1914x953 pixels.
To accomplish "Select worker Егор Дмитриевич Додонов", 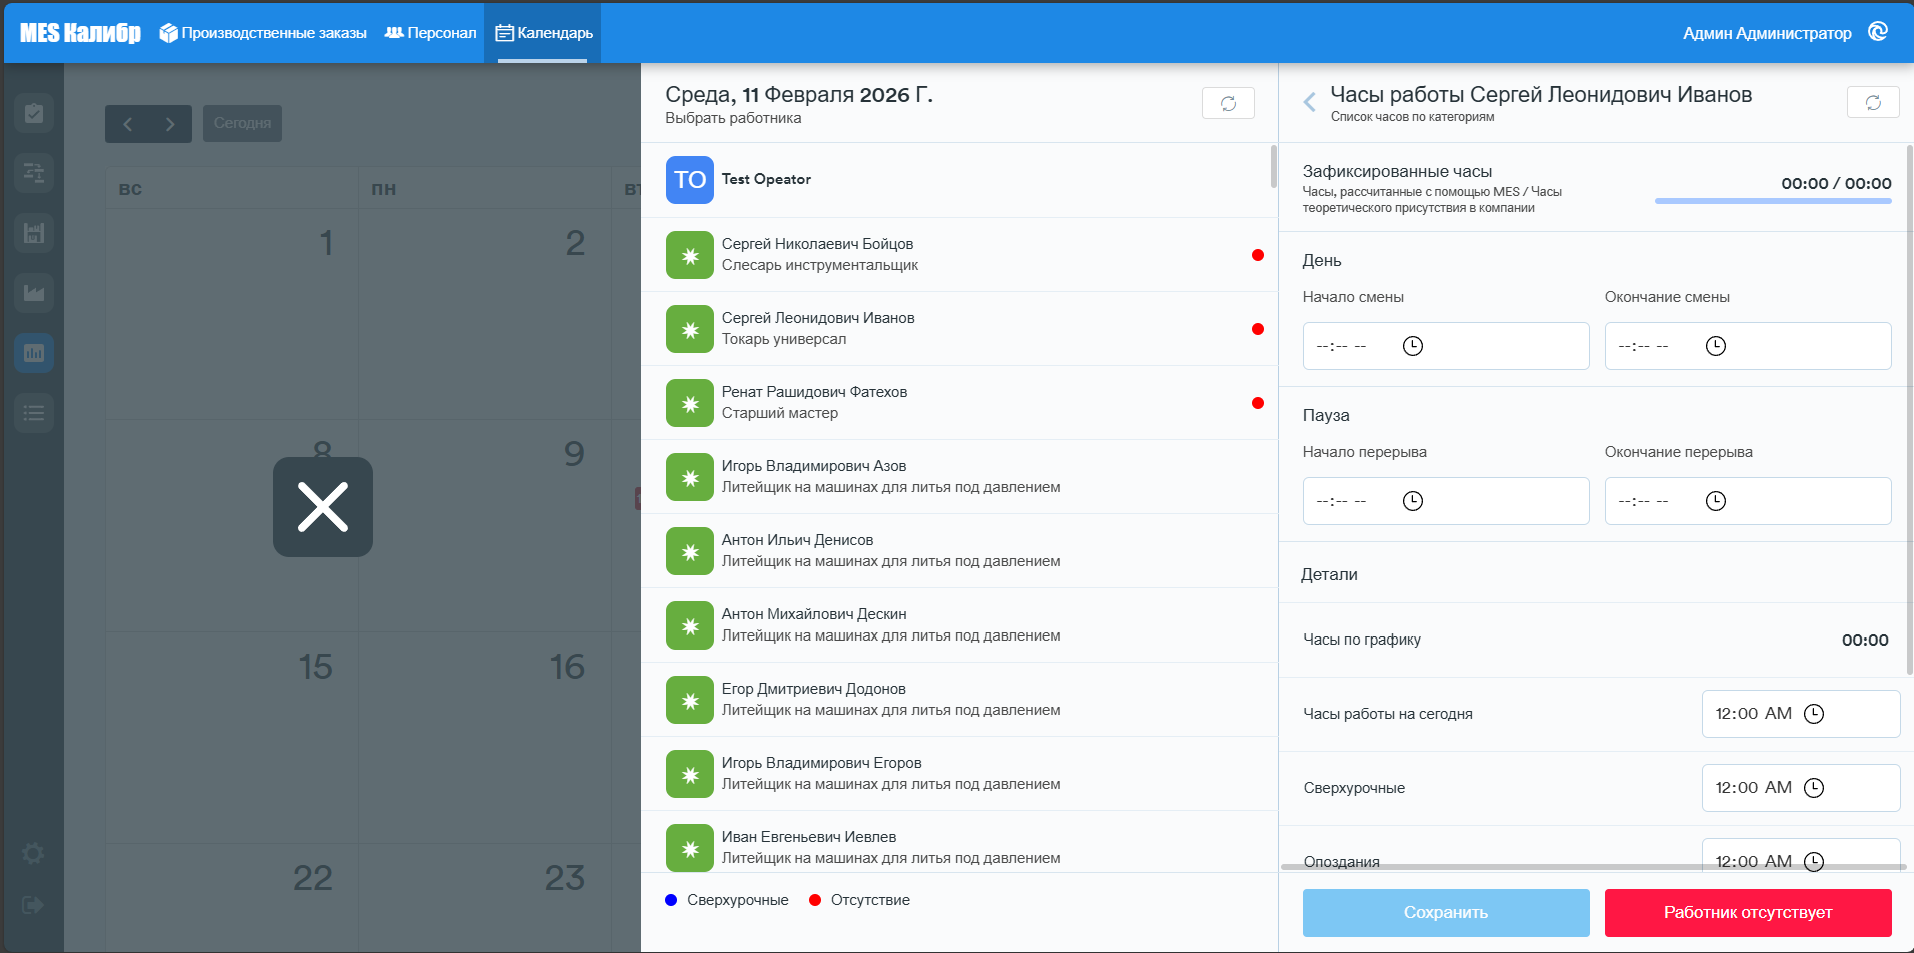I will click(958, 700).
